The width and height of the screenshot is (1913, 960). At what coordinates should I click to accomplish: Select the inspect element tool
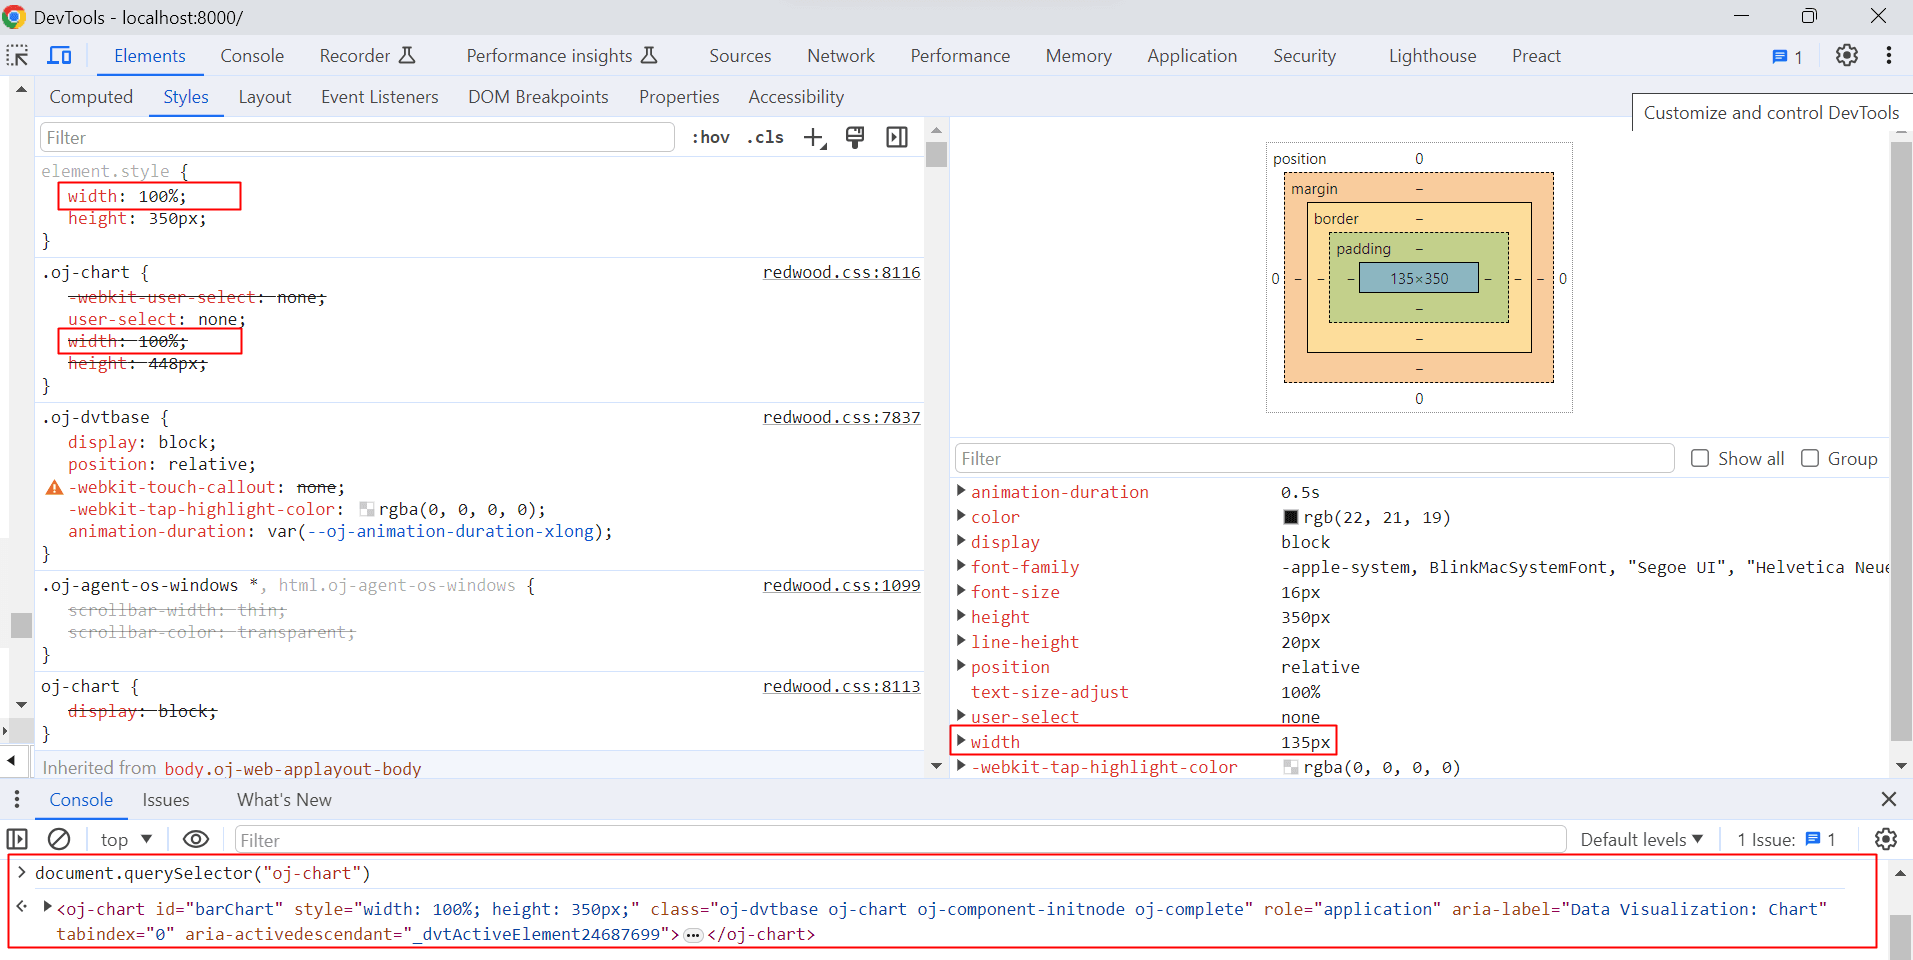tap(17, 55)
